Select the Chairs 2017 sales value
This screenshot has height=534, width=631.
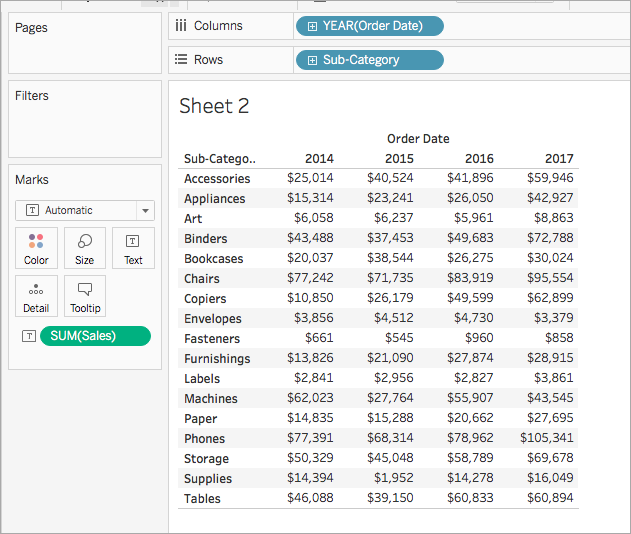pyautogui.click(x=550, y=278)
